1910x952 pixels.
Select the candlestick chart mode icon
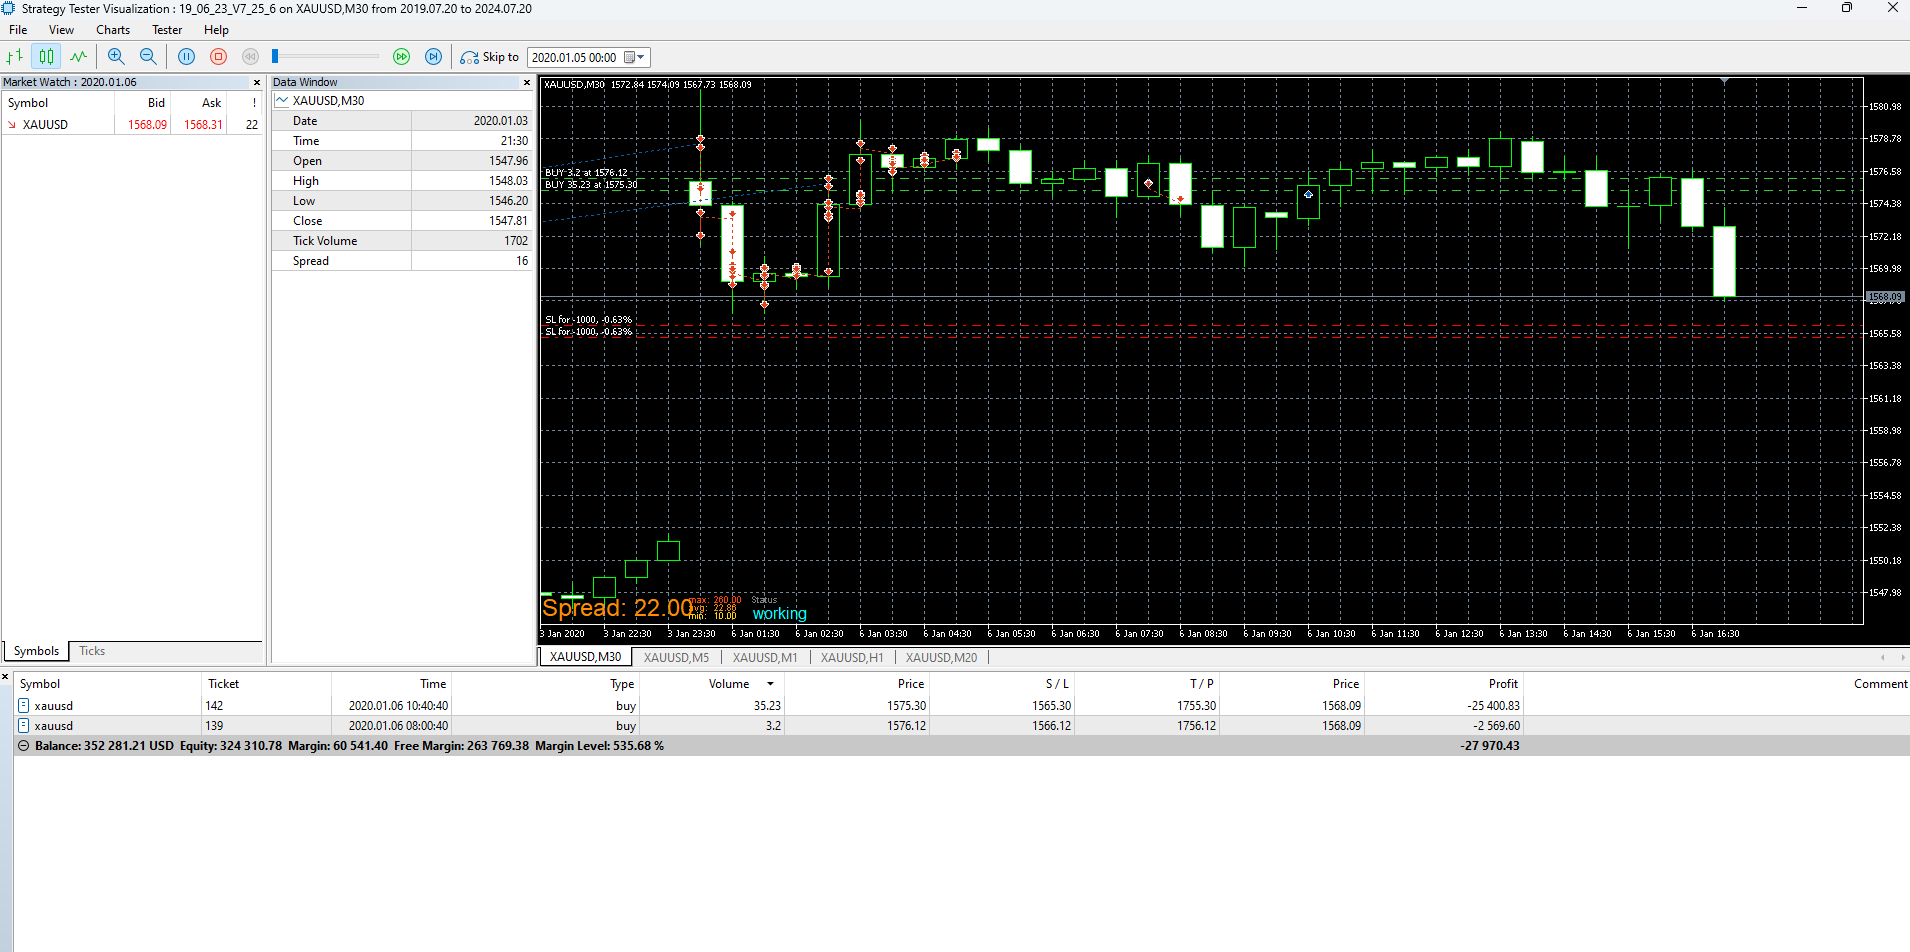click(x=46, y=57)
